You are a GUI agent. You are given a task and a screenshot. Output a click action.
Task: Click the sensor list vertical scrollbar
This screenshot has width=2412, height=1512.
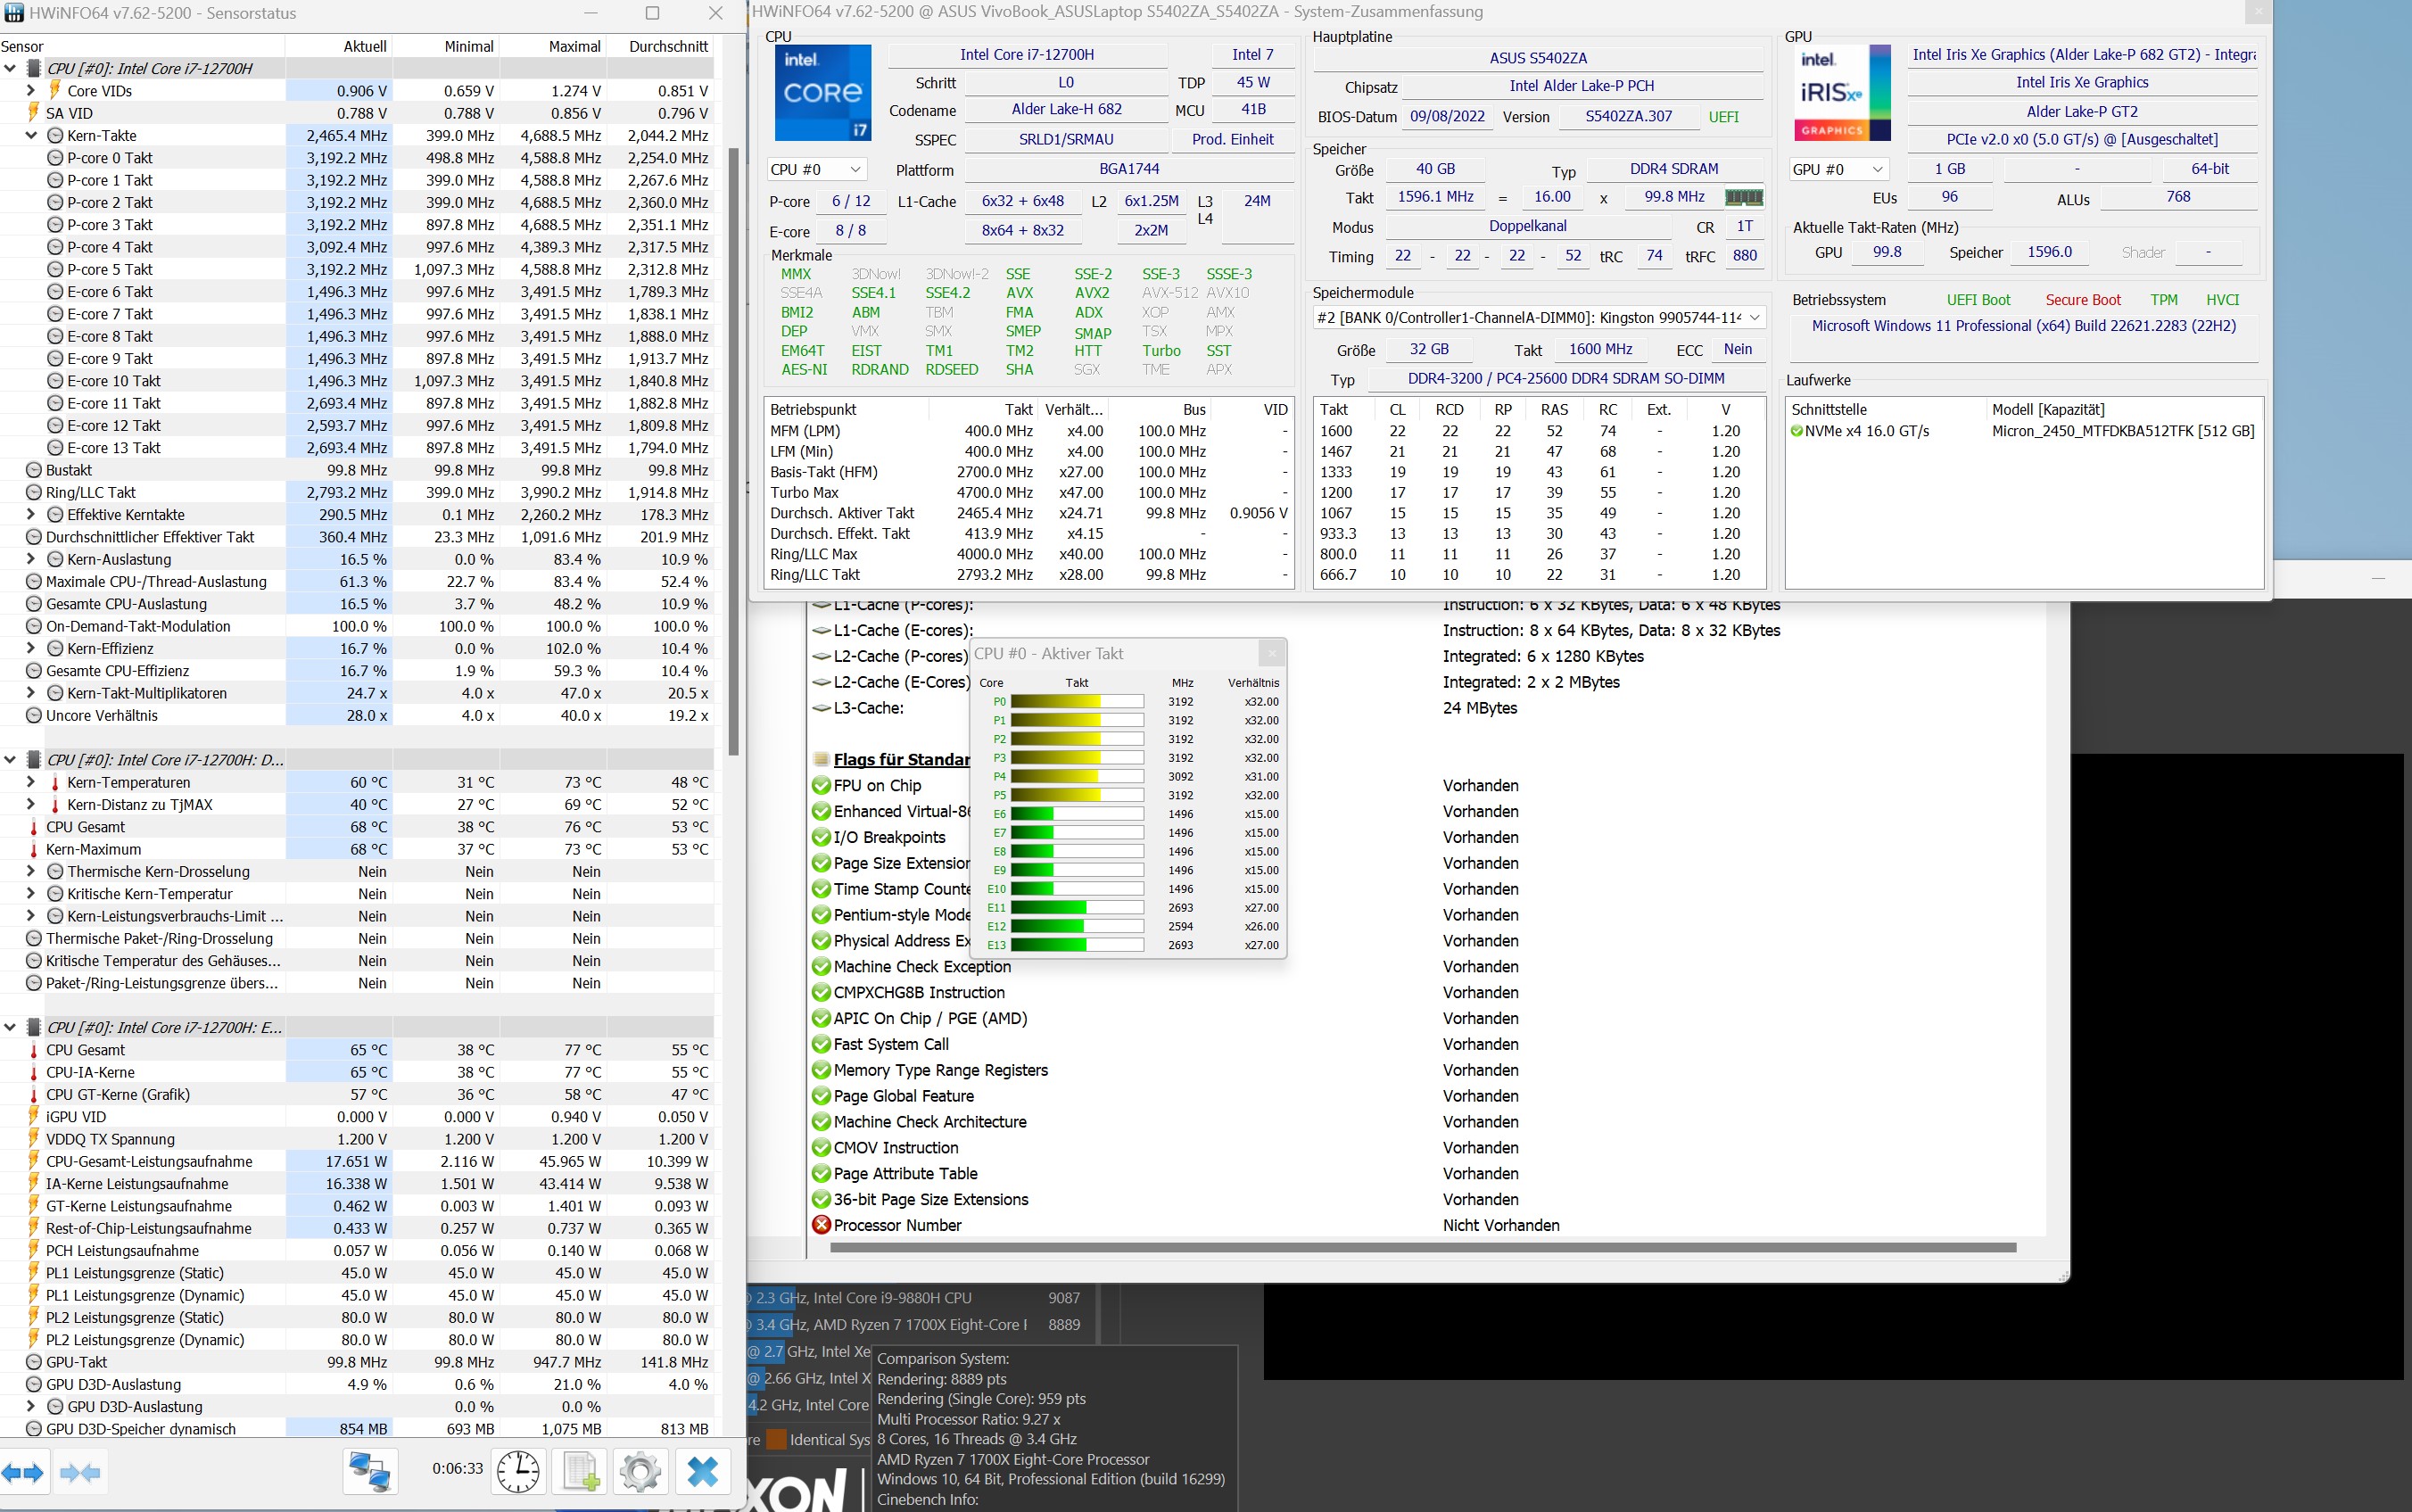pyautogui.click(x=733, y=450)
